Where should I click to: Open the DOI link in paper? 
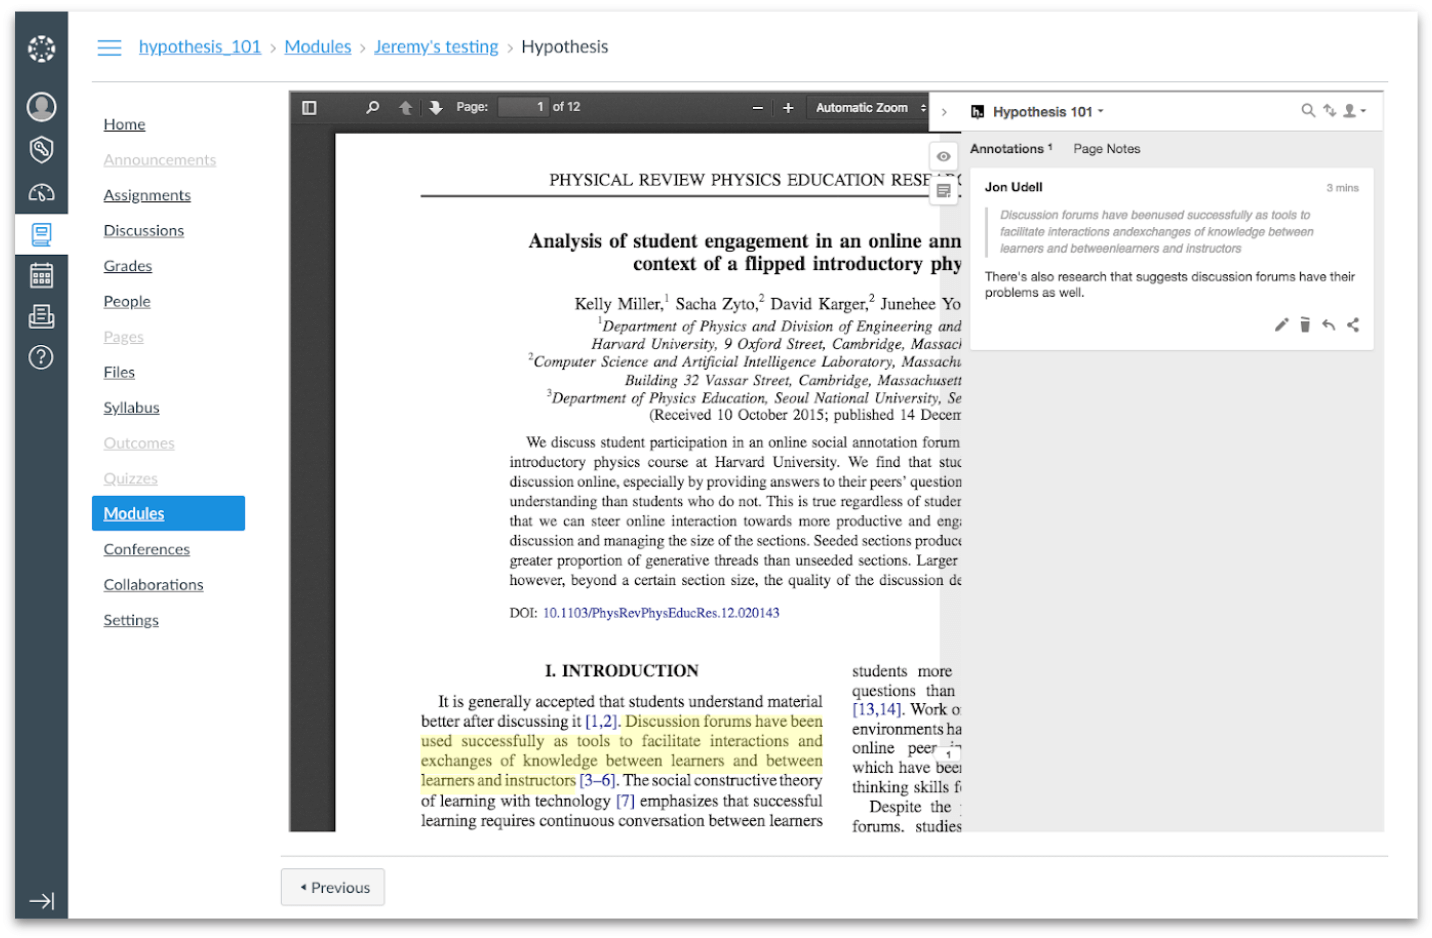coord(660,613)
